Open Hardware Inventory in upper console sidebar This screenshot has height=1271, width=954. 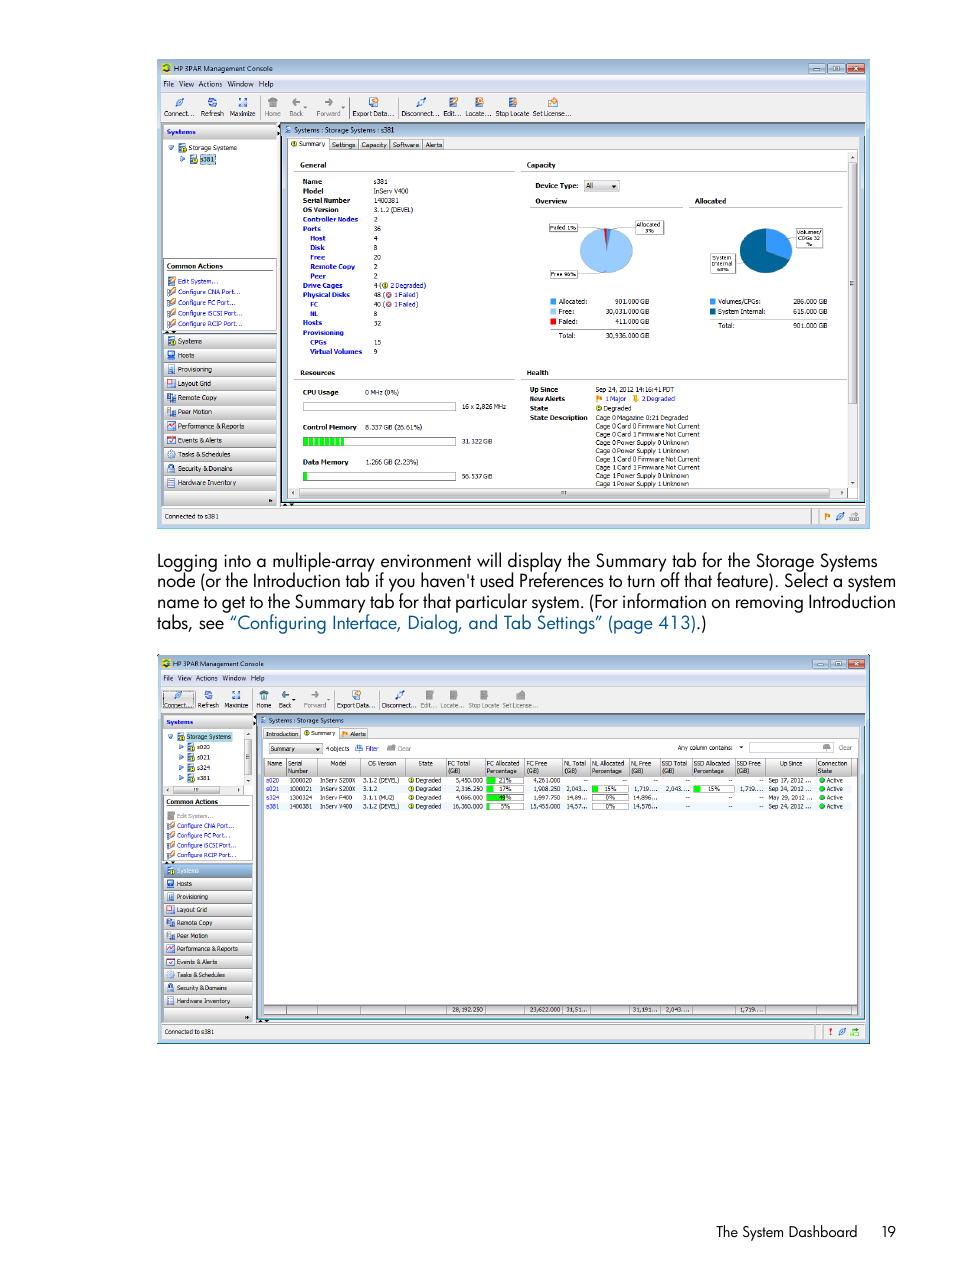point(220,482)
